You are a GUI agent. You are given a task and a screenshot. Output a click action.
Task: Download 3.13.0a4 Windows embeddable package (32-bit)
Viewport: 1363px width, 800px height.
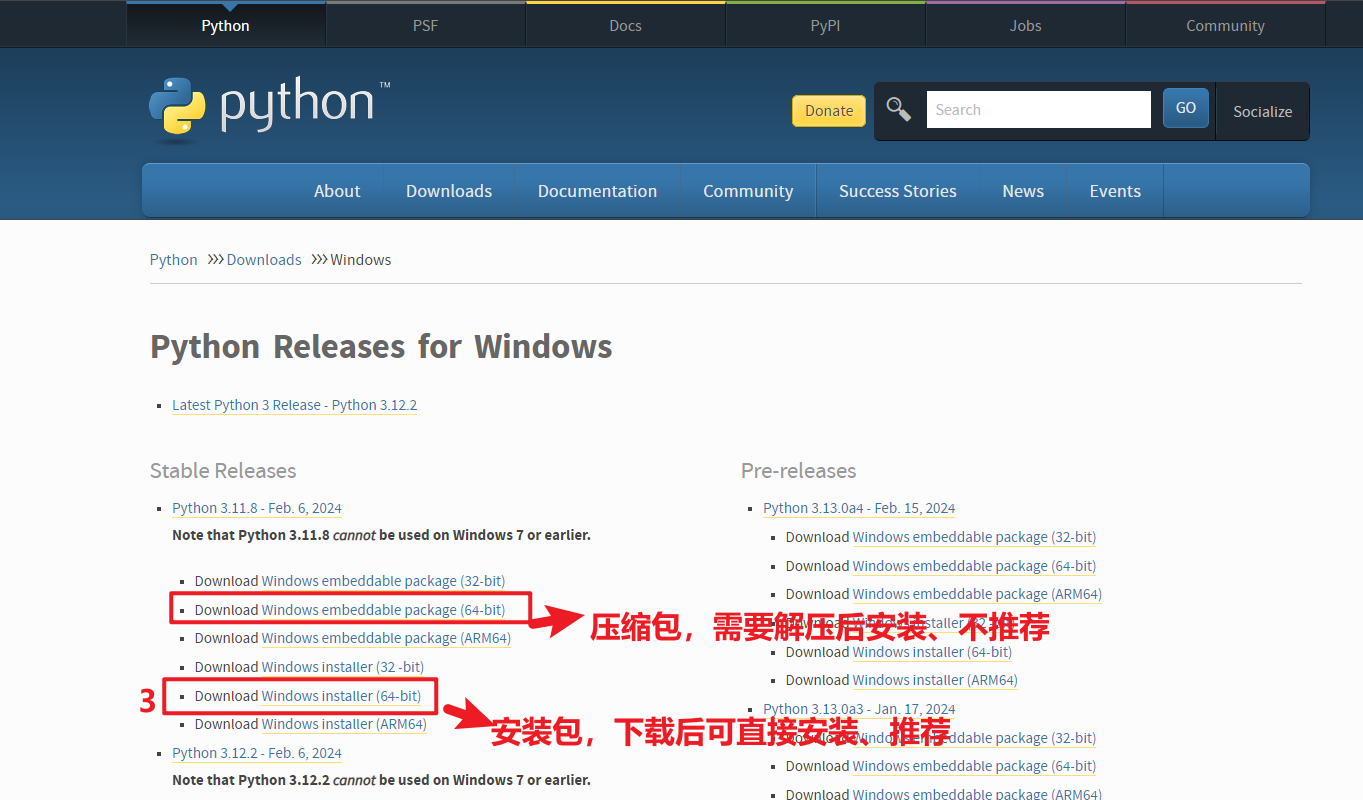[x=974, y=537]
